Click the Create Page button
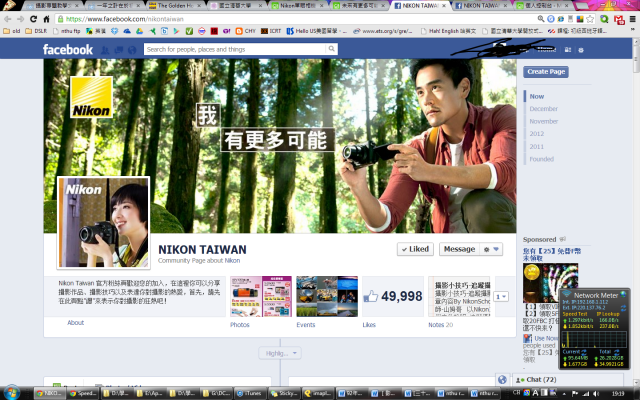The image size is (640, 400). pos(546,72)
